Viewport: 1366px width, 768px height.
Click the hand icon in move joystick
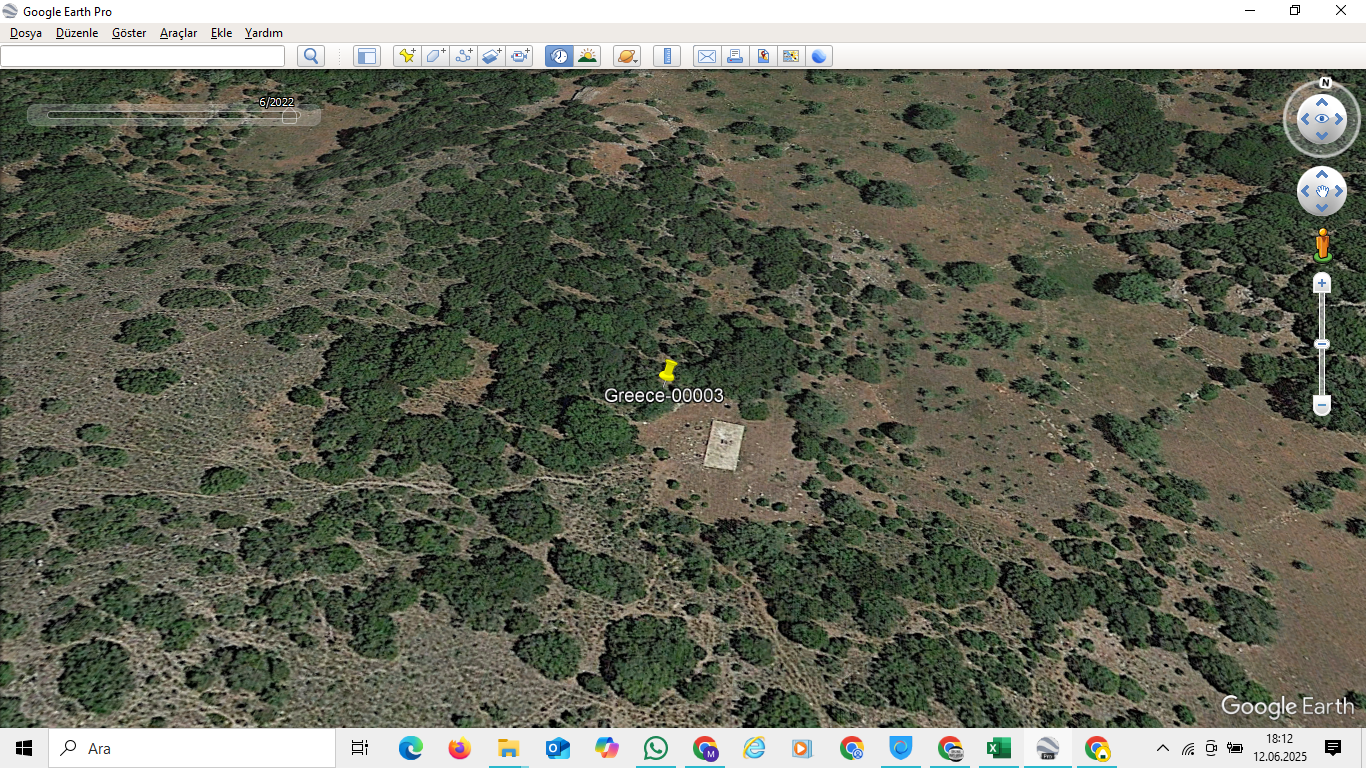pos(1322,191)
